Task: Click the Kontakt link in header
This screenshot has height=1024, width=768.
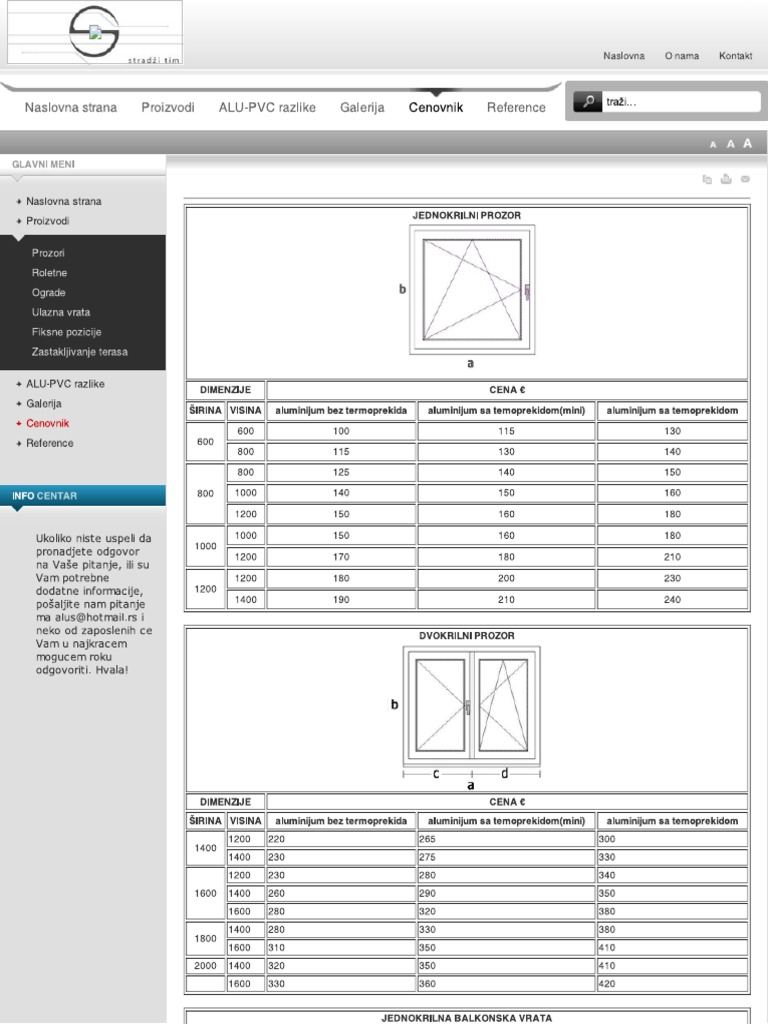Action: 735,56
